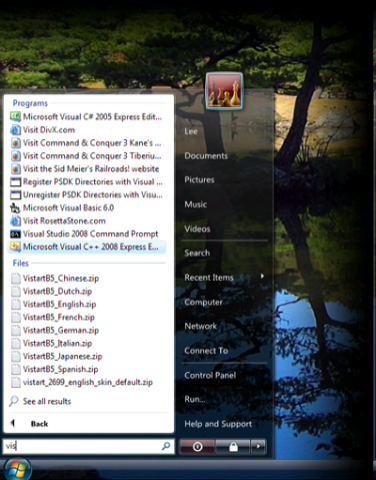This screenshot has height=480, width=376.
Task: Click the Programs group header
Action: click(x=30, y=103)
